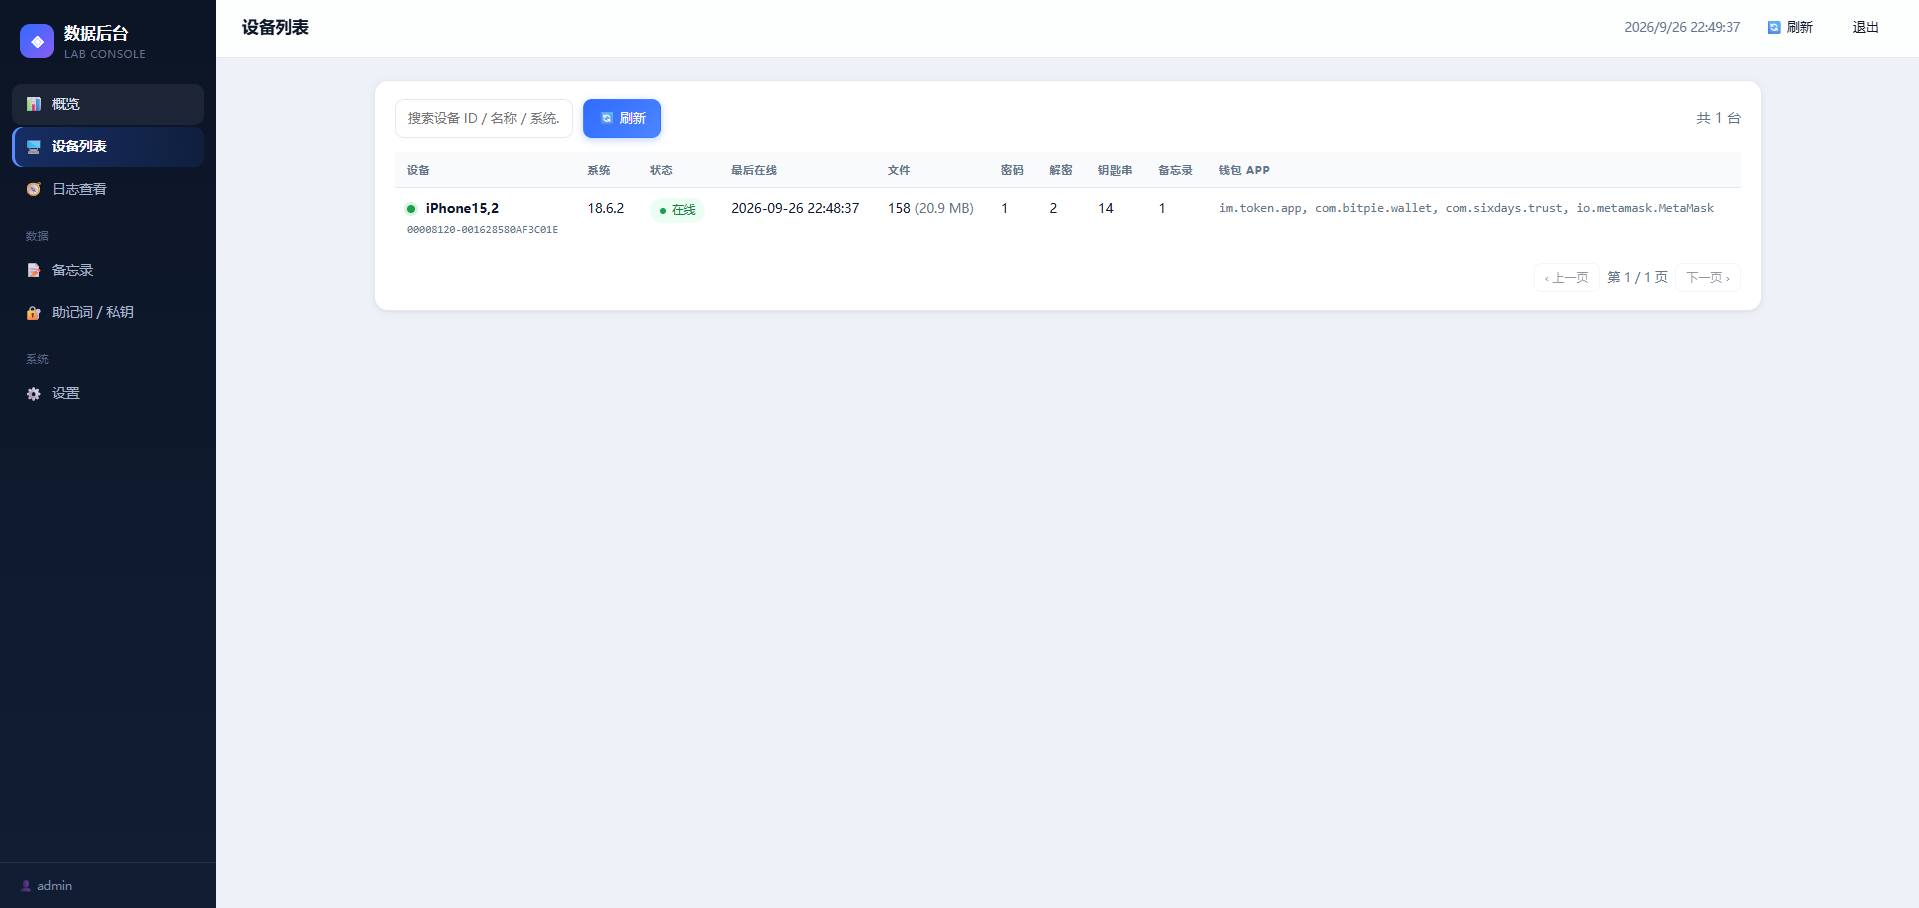Select 设备列表 in the sidebar
The height and width of the screenshot is (908, 1919).
108,147
